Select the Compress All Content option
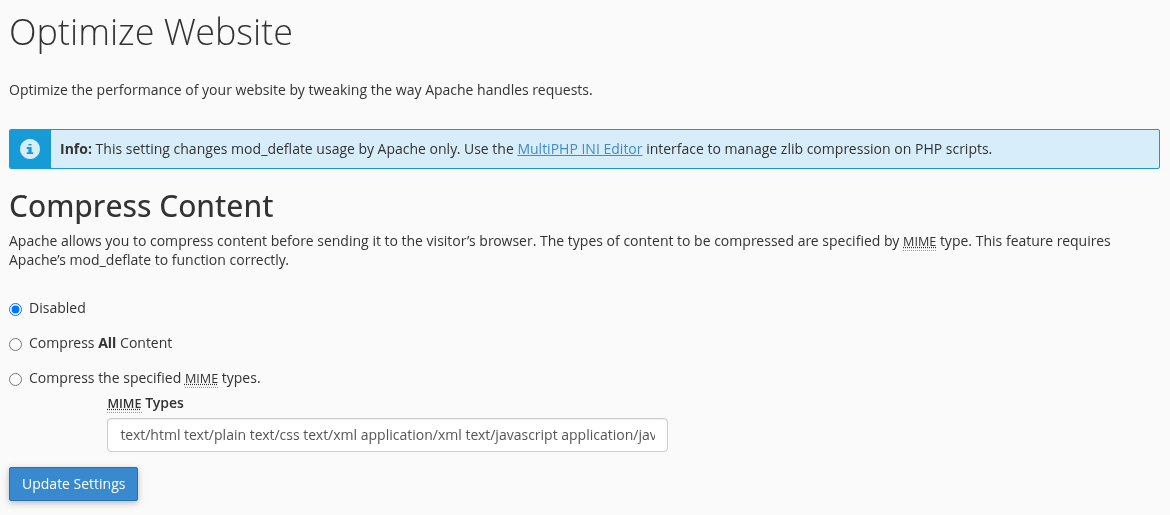This screenshot has height=515, width=1170. point(16,344)
